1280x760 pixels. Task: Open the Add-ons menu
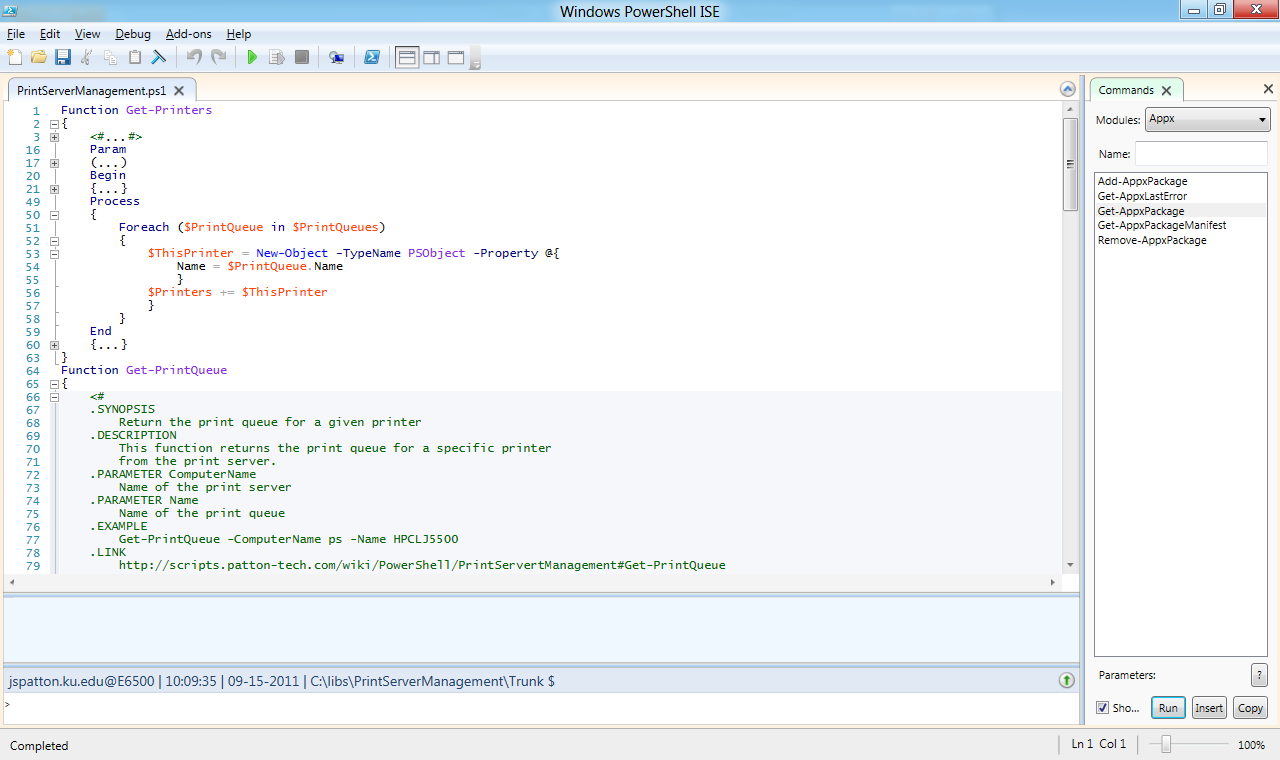point(189,34)
